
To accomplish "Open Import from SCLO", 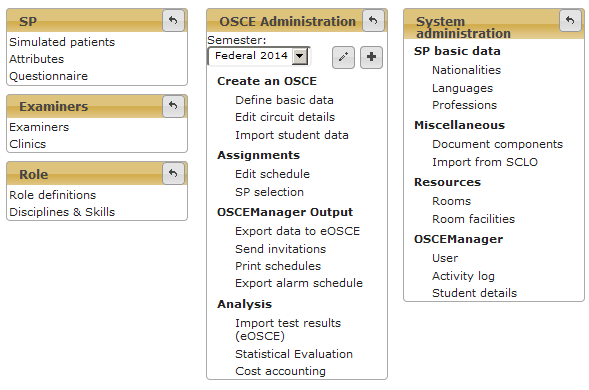I will [x=485, y=162].
